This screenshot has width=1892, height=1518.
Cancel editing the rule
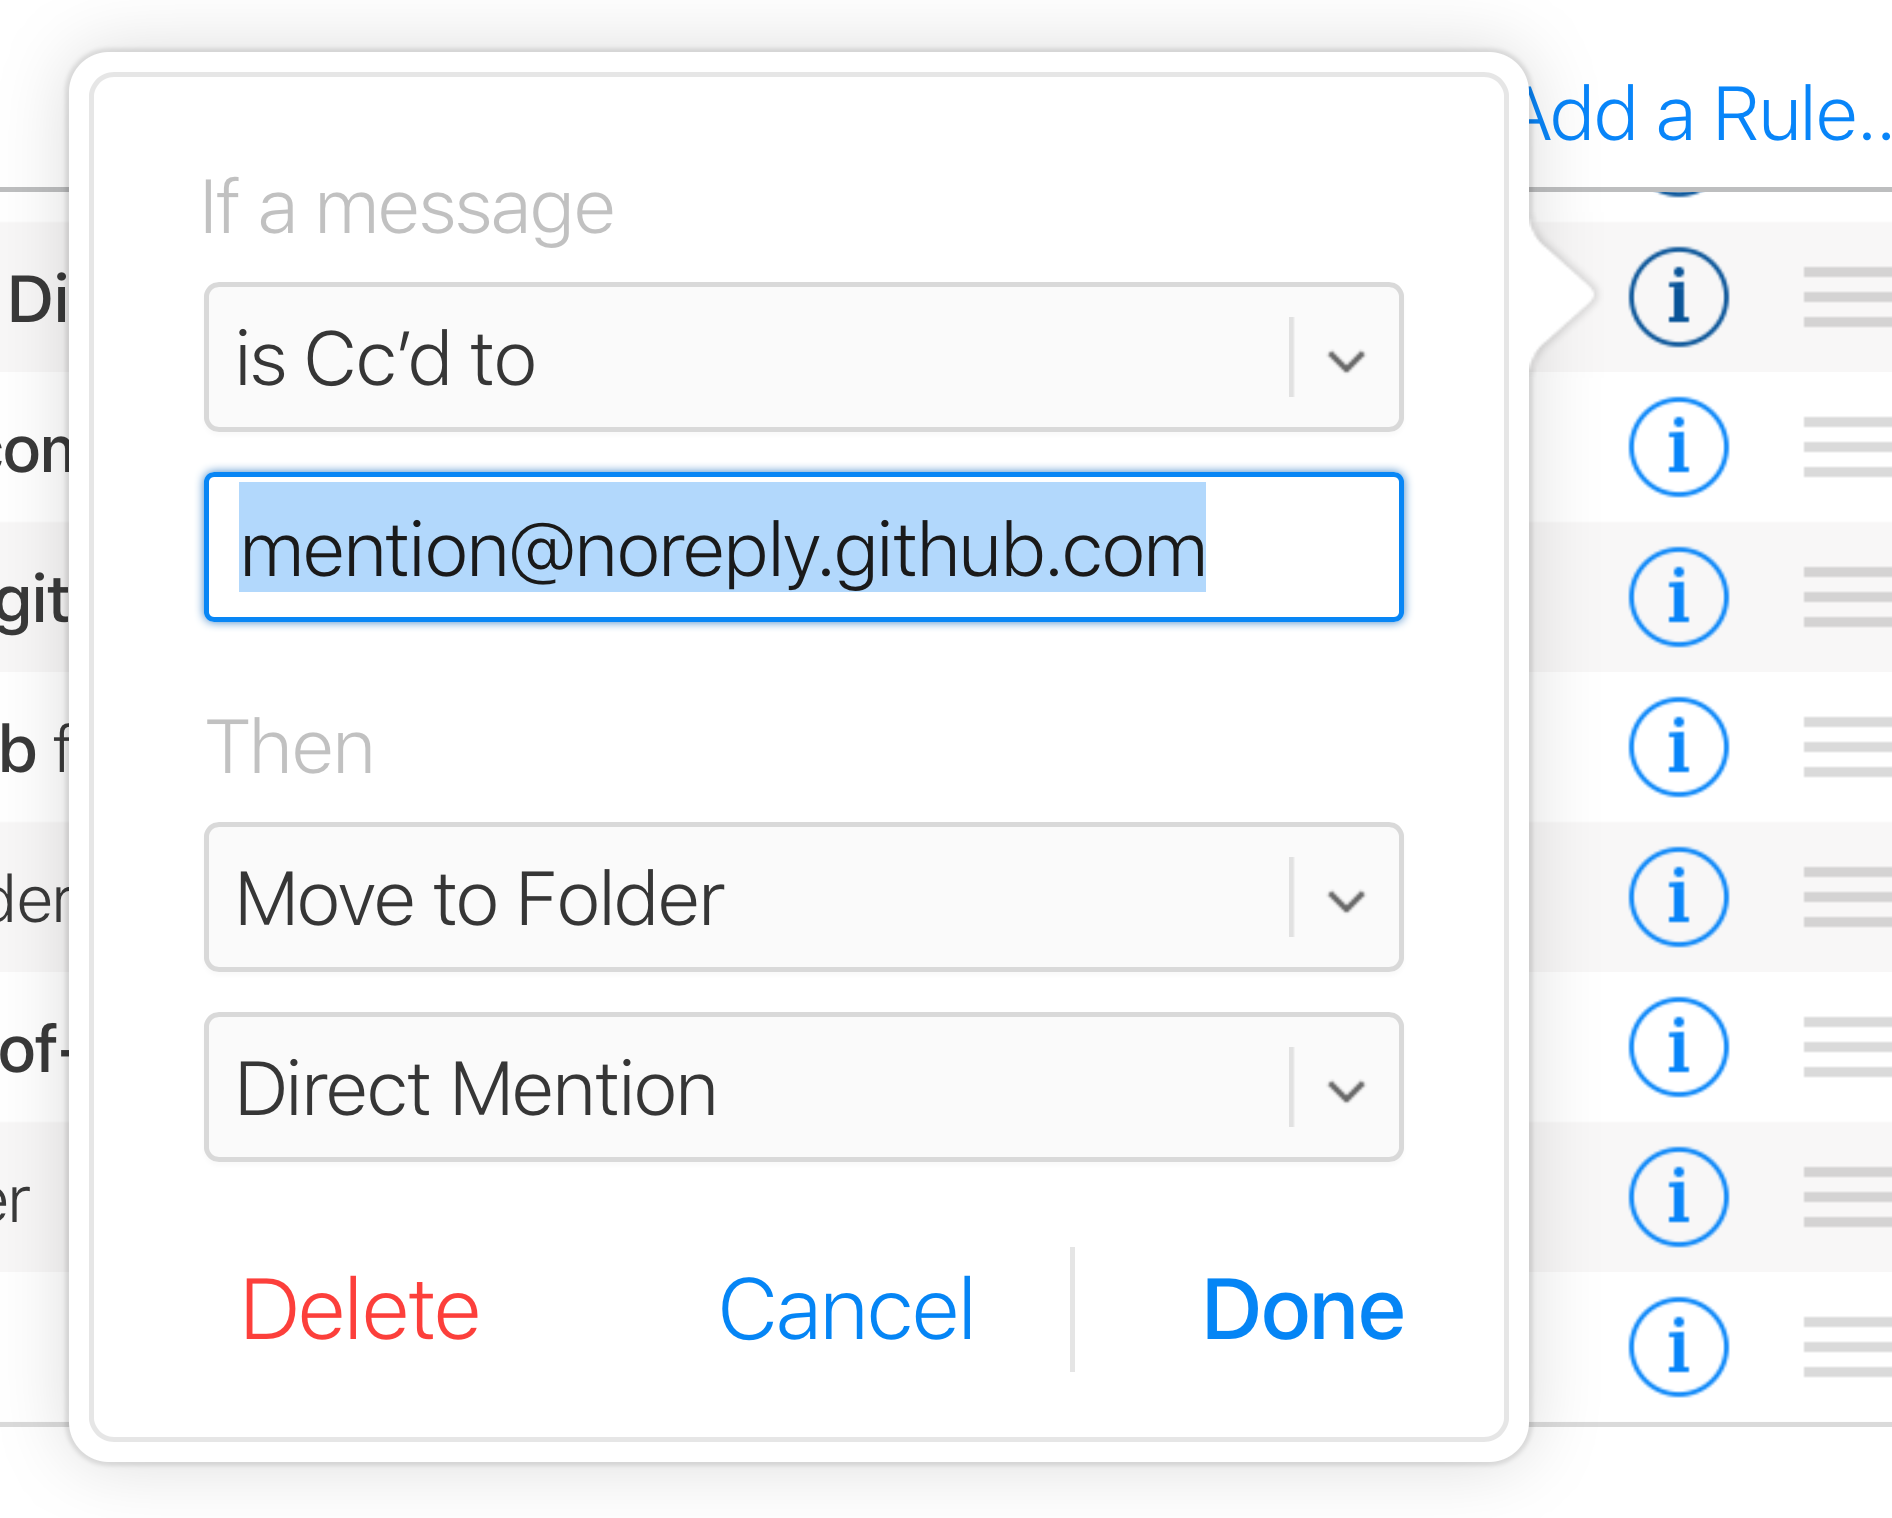pos(846,1310)
